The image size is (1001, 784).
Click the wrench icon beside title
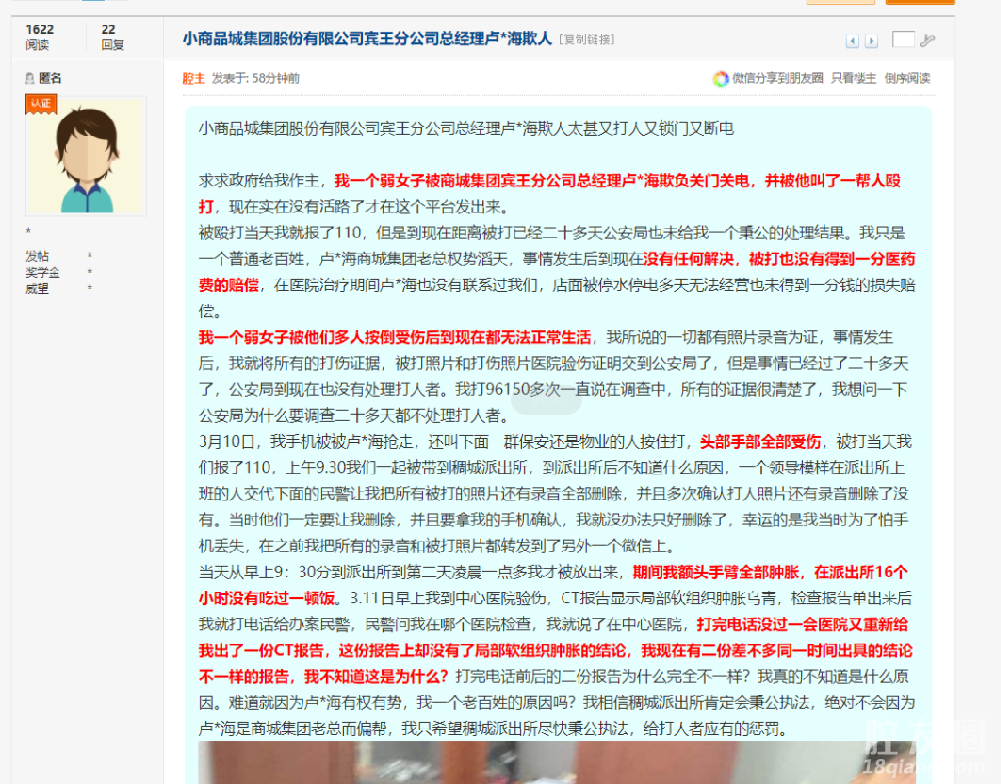[x=927, y=40]
